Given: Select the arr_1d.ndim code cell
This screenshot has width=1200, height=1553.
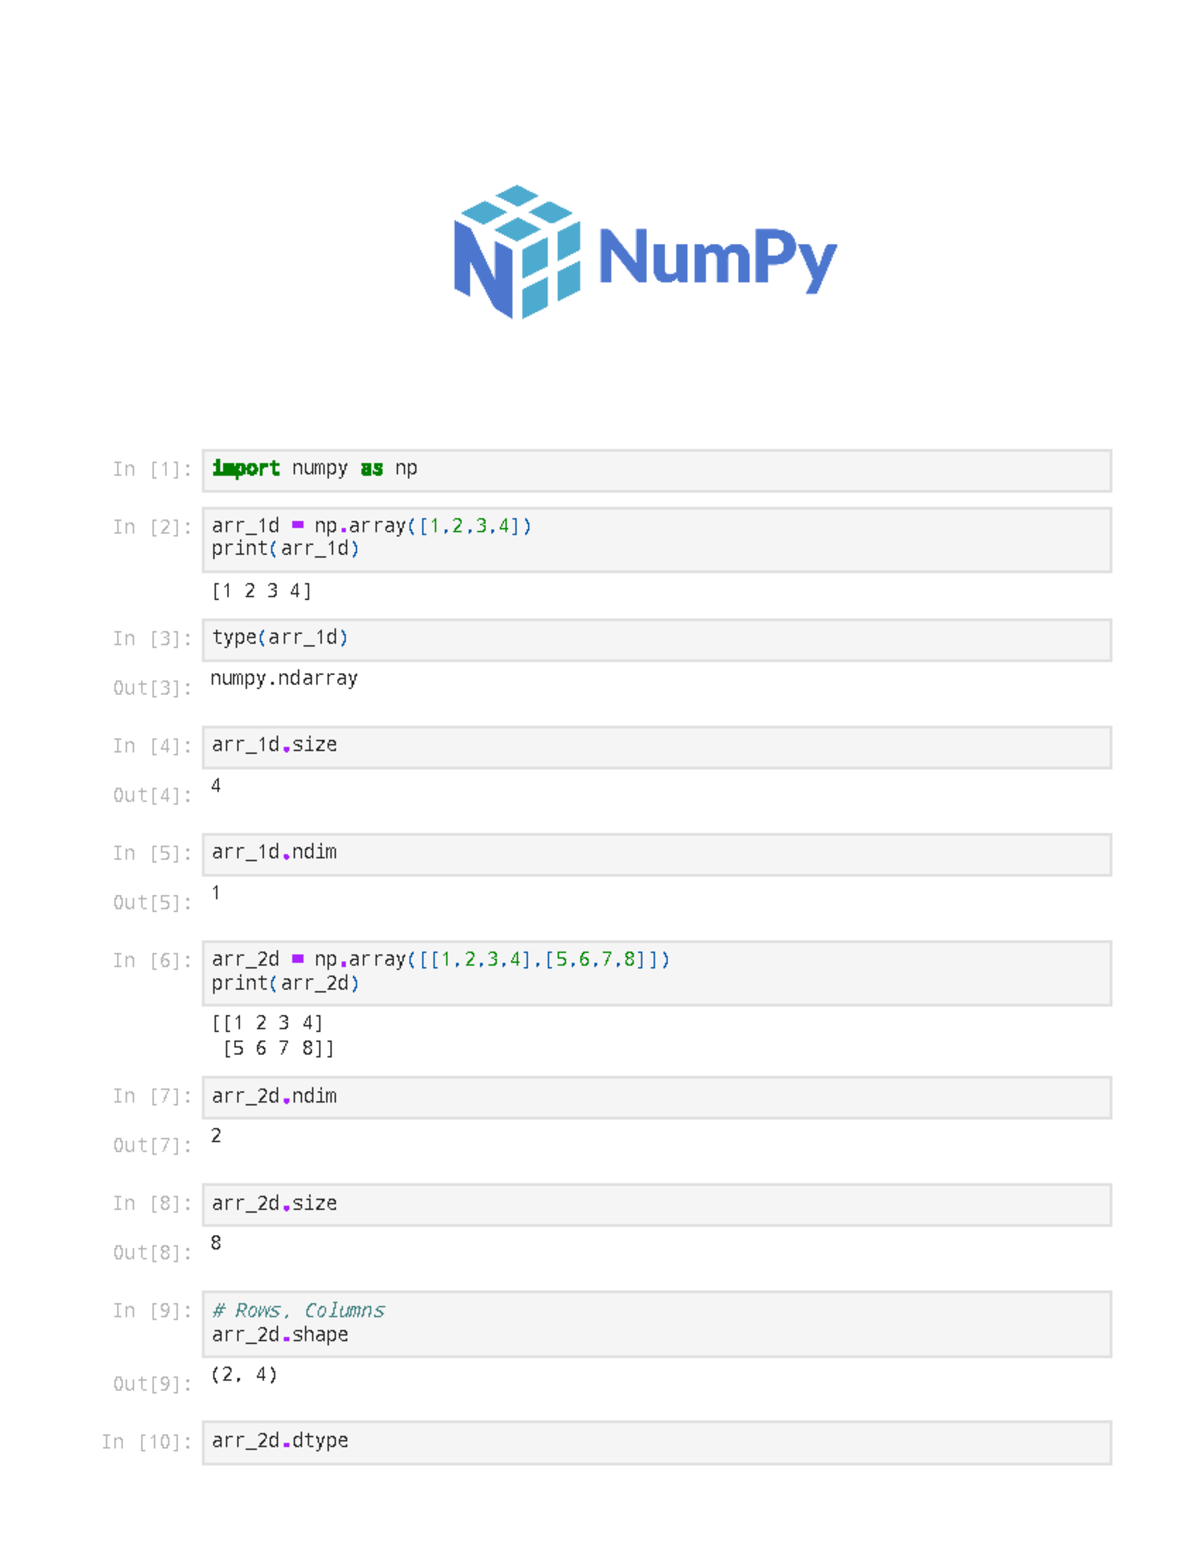Looking at the screenshot, I should [x=657, y=854].
